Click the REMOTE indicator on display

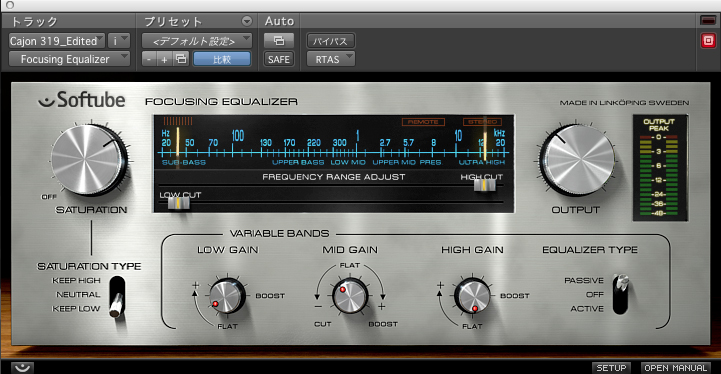[423, 122]
